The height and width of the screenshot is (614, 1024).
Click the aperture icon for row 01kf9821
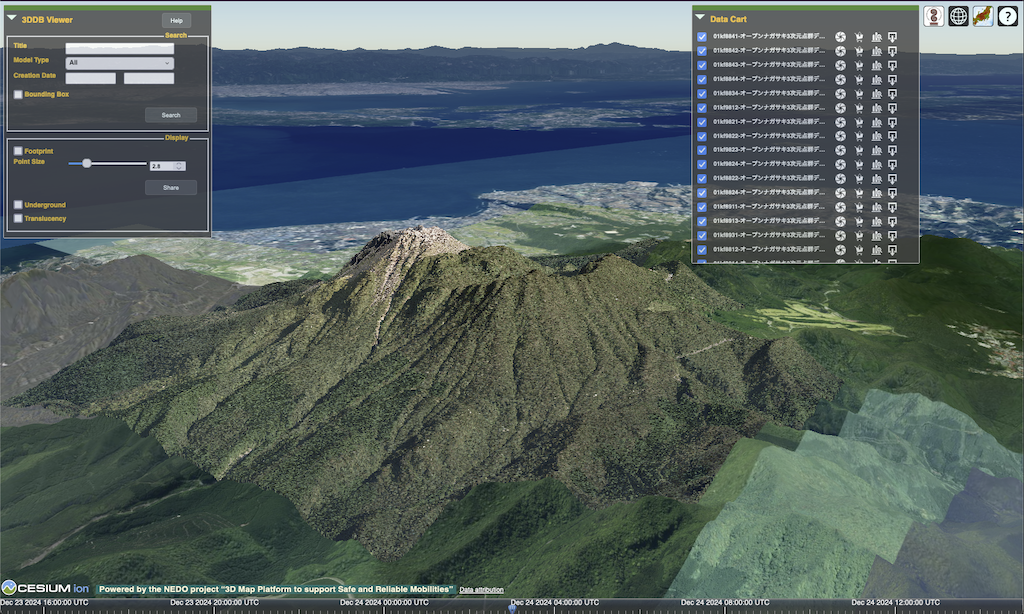pos(840,122)
